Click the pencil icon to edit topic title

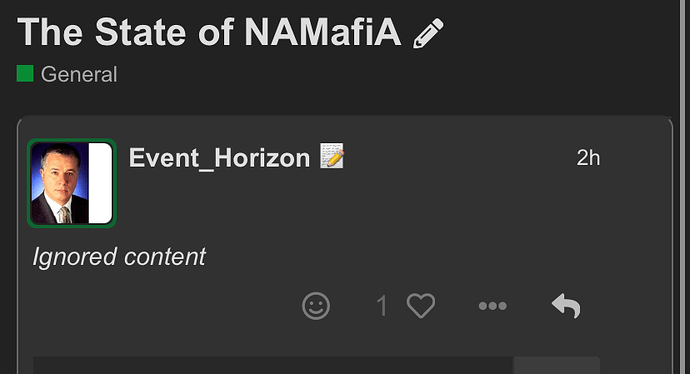tap(428, 33)
